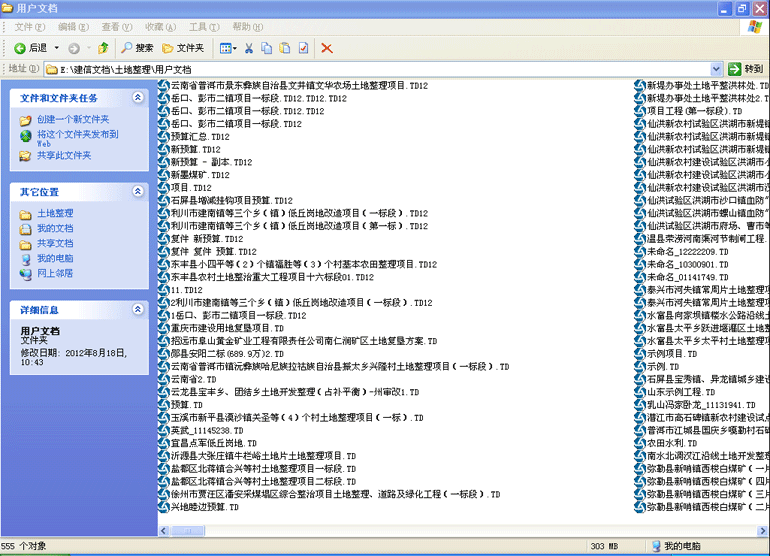Click the Cut scissors icon in toolbar
770x556 pixels.
point(249,48)
